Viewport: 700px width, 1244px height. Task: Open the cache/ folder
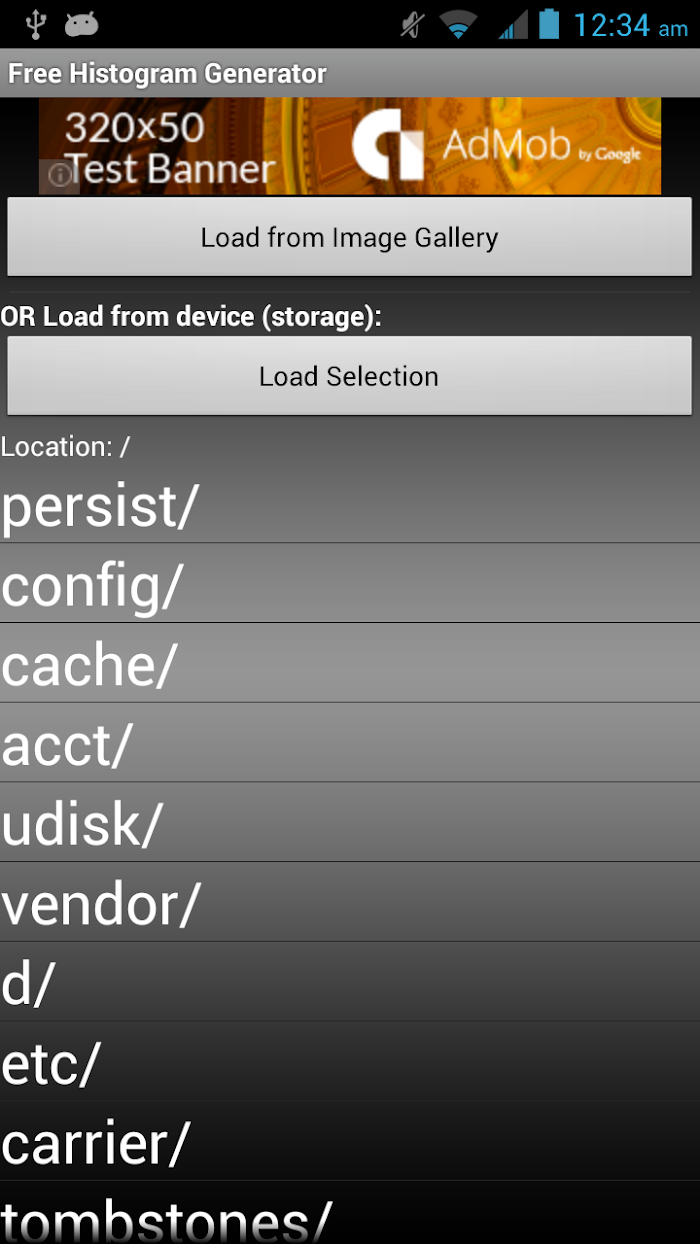[x=350, y=663]
